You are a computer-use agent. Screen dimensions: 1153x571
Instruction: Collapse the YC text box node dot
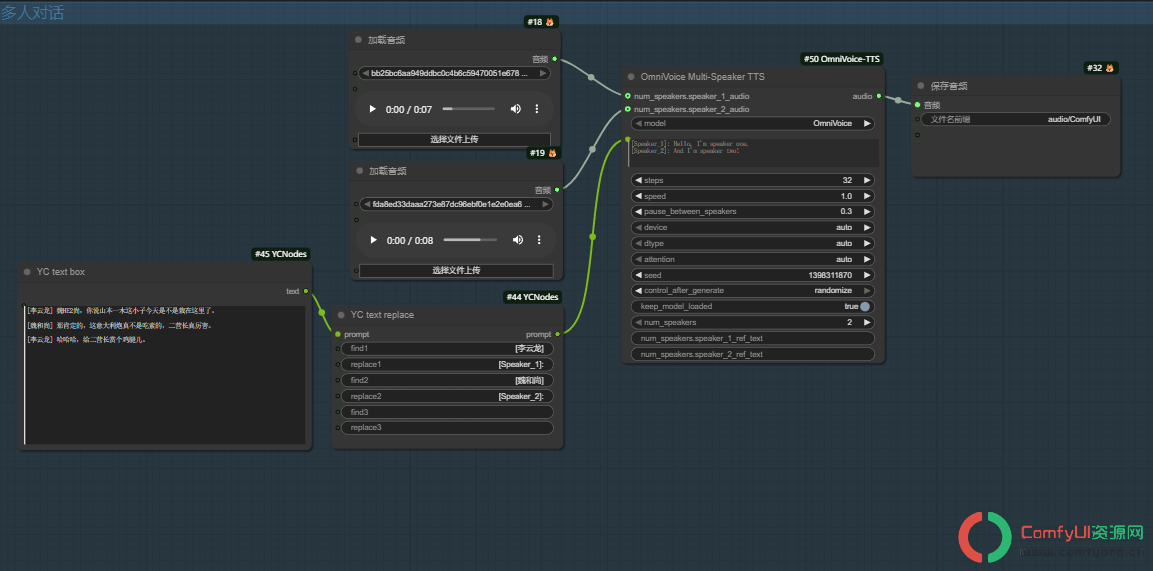coord(27,272)
